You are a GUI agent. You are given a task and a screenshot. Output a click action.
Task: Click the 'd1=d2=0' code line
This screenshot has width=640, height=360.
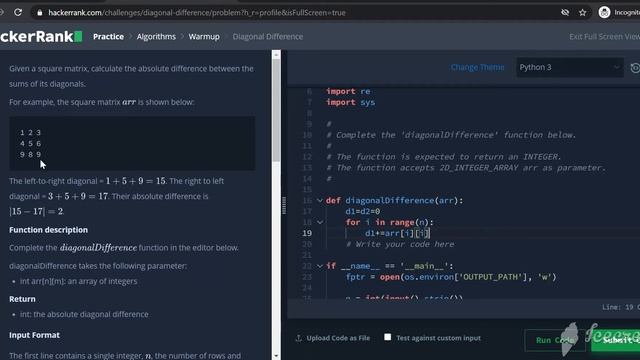362,211
